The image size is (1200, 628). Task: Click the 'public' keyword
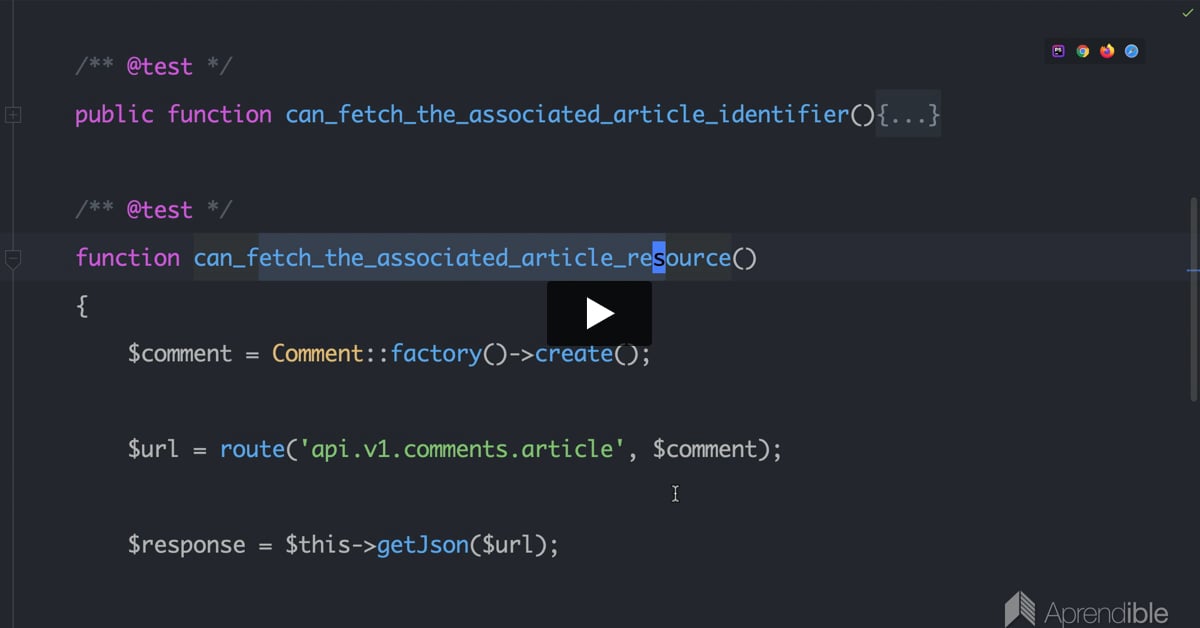coord(114,114)
